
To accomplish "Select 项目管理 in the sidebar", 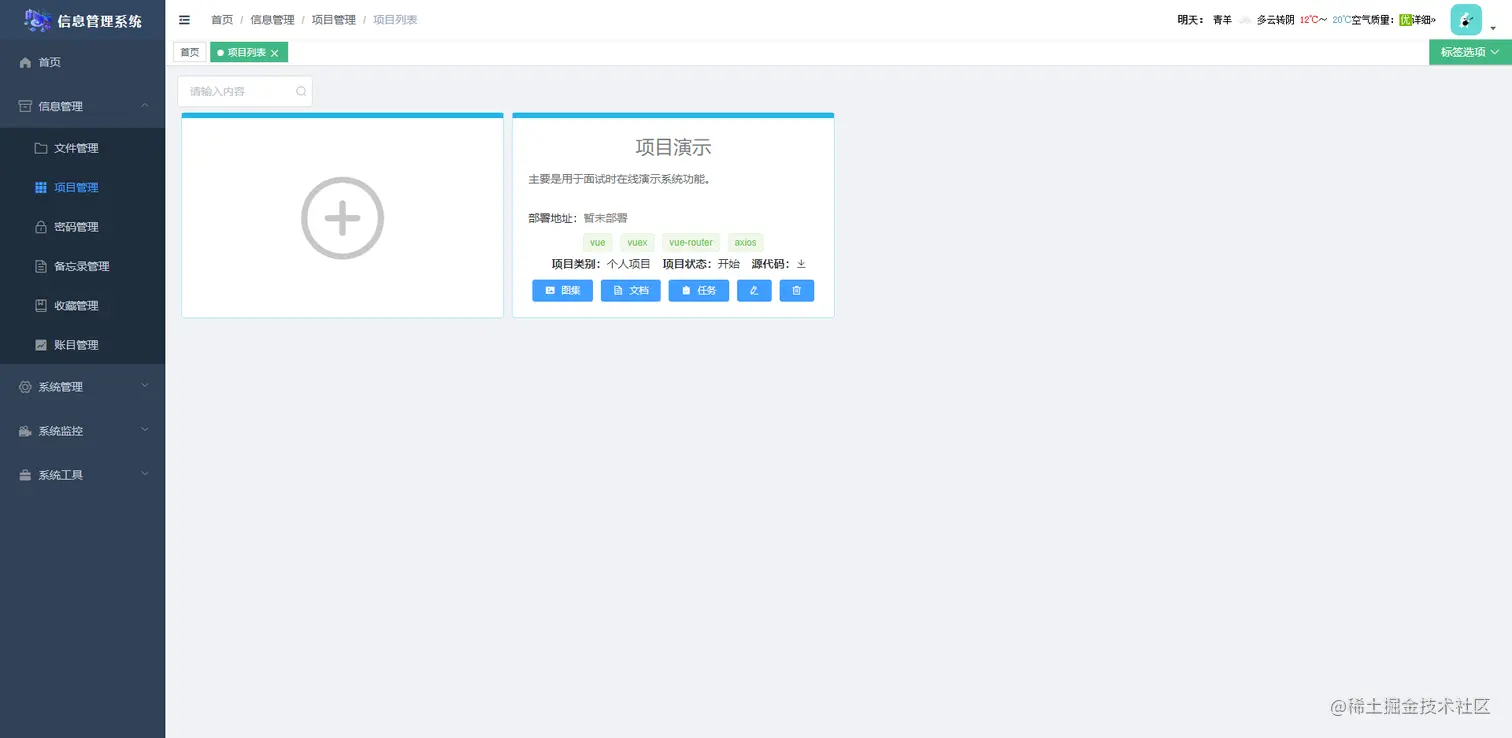I will point(82,187).
